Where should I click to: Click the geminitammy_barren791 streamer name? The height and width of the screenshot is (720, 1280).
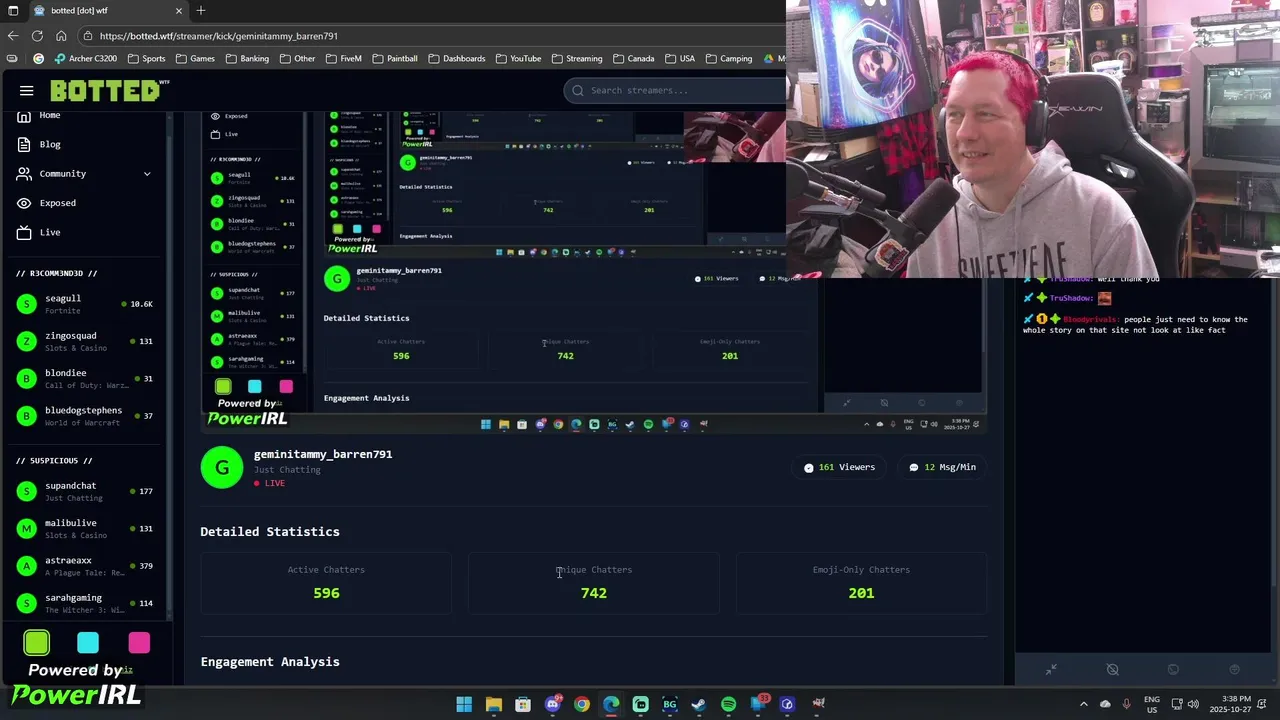click(323, 454)
